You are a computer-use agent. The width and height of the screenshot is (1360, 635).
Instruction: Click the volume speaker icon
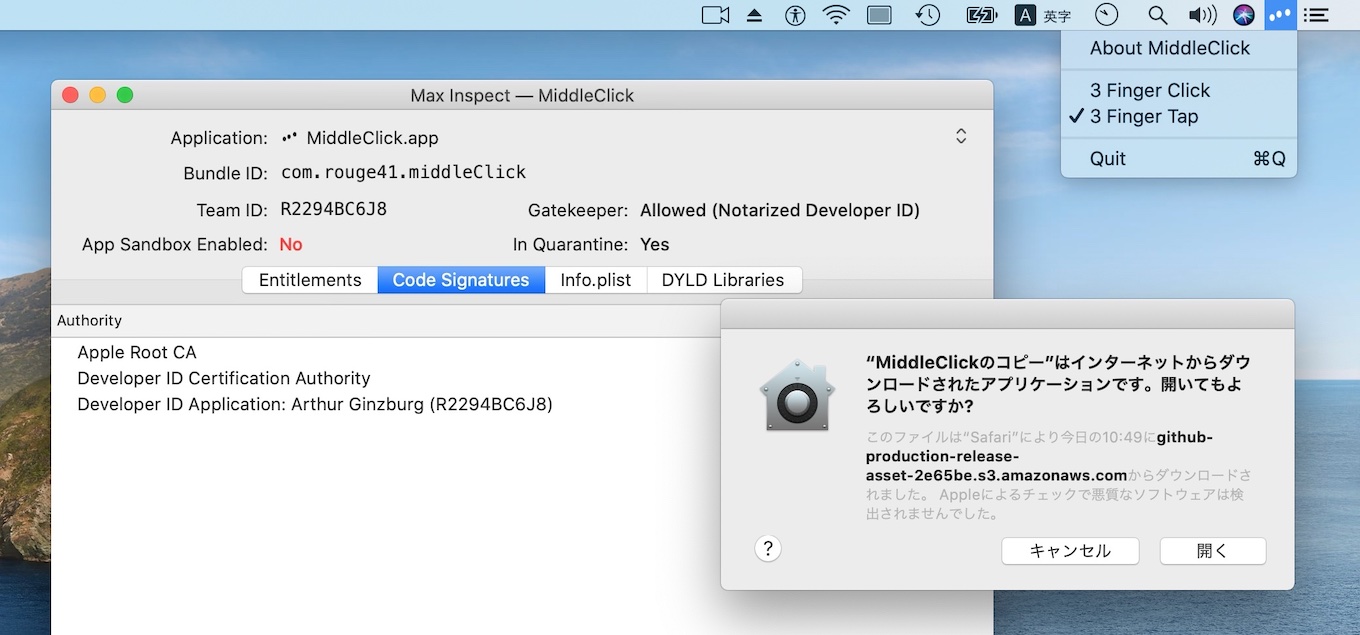click(x=1203, y=15)
